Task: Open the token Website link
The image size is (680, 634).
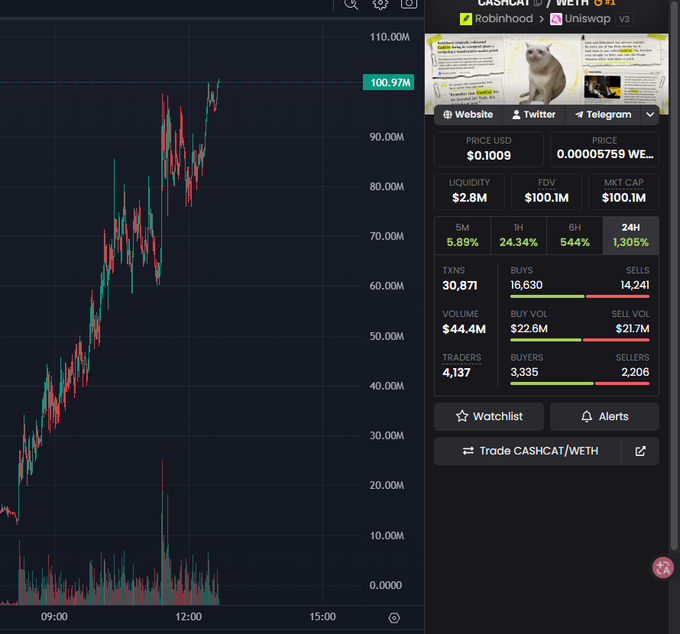Action: click(x=468, y=114)
